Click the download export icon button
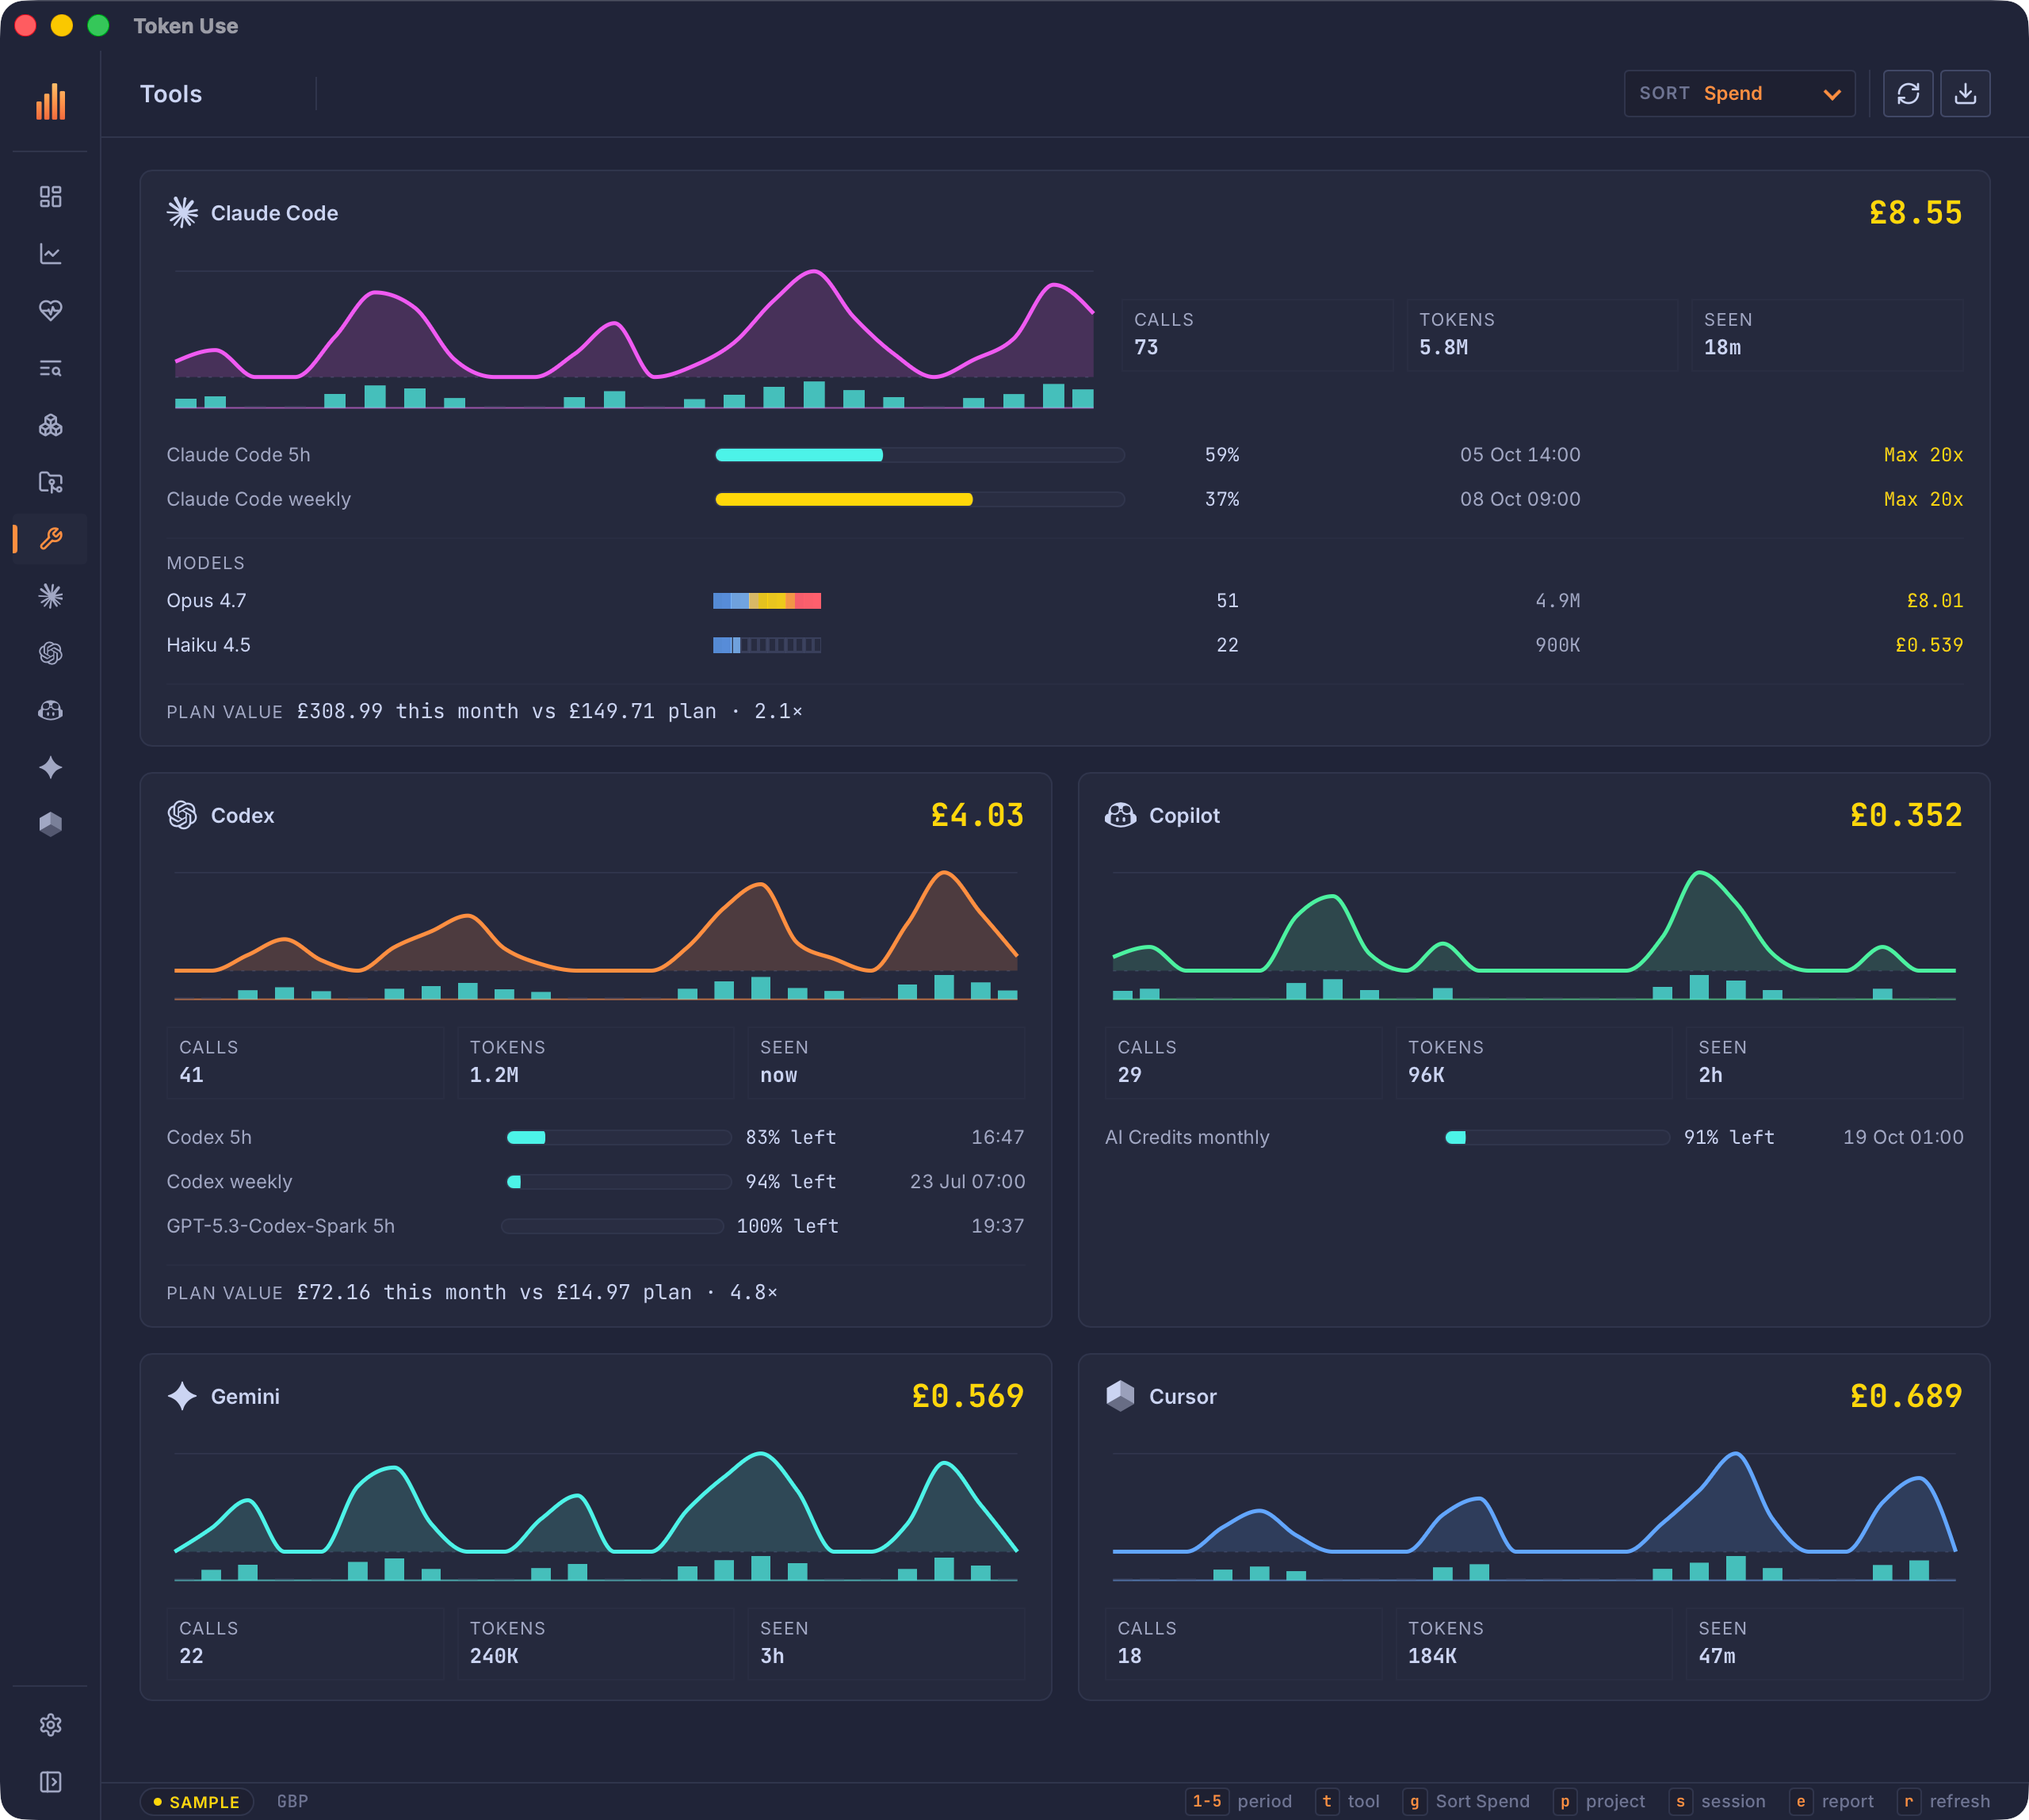The width and height of the screenshot is (2029, 1820). point(1965,93)
